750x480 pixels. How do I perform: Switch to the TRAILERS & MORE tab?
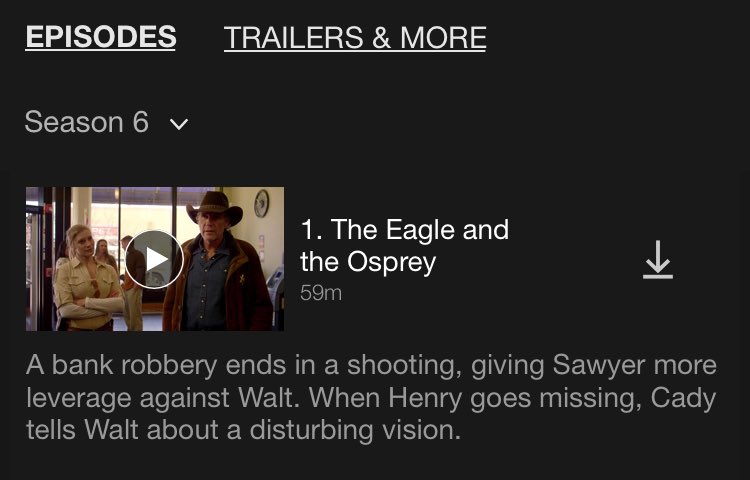(355, 38)
